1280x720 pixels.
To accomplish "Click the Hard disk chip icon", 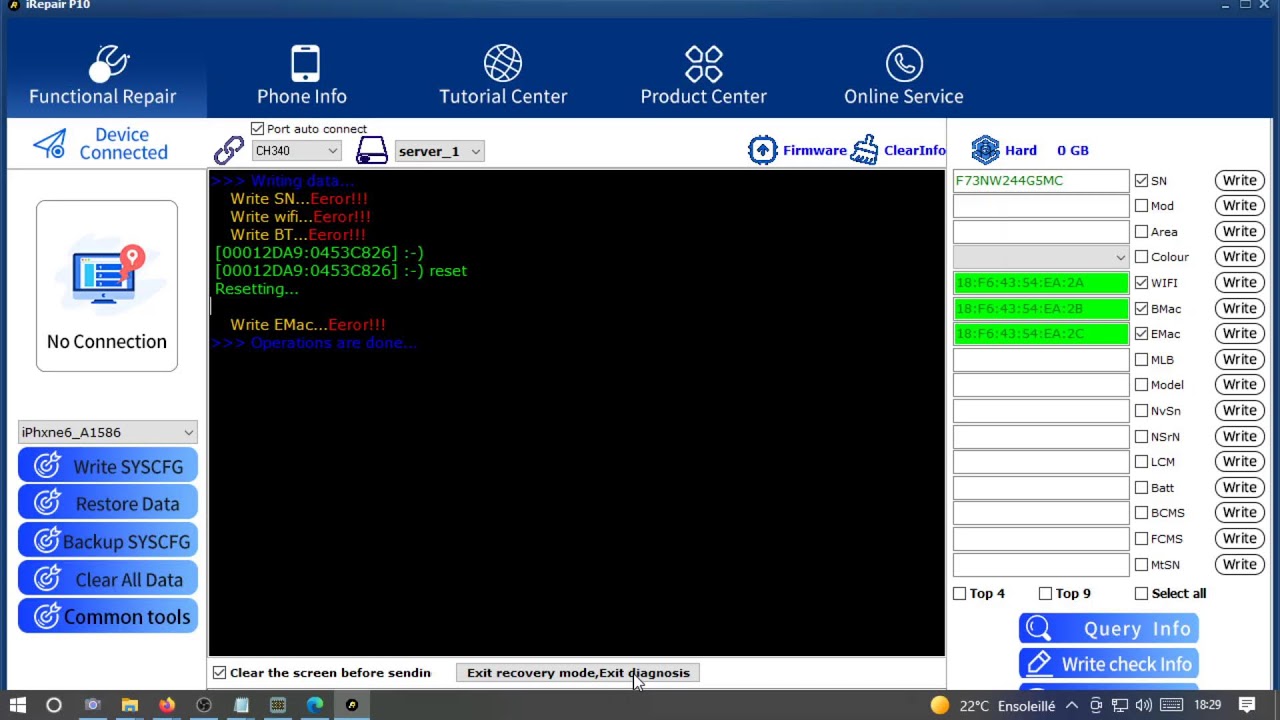I will click(985, 150).
